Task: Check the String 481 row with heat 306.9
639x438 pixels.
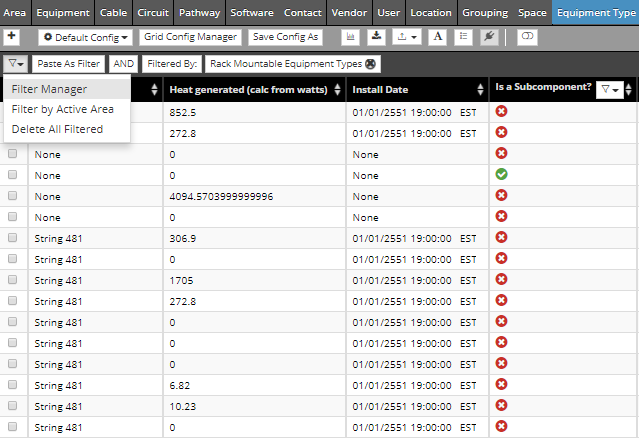Action: 13,238
